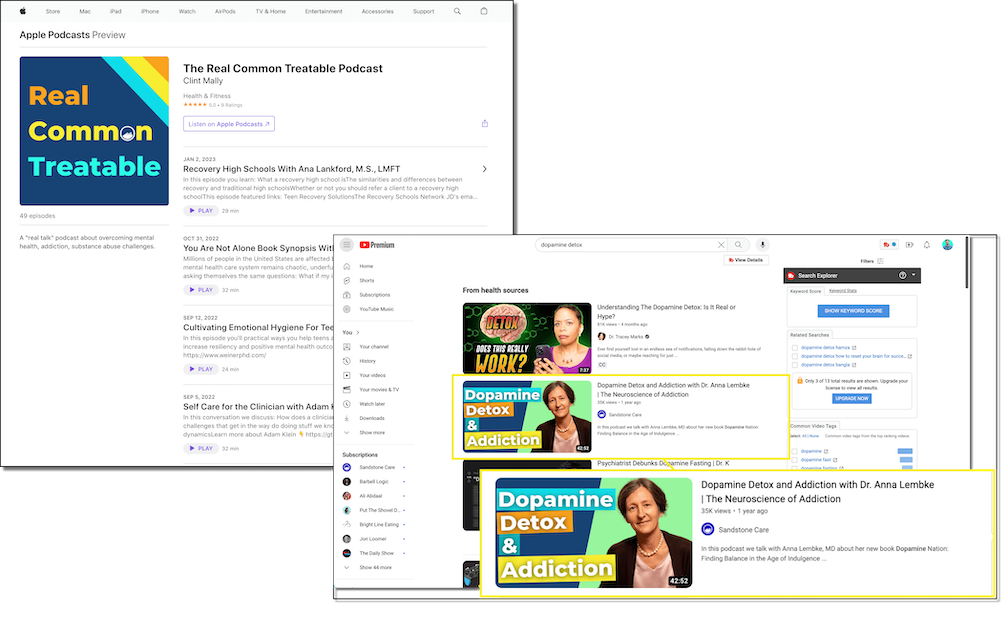Switch to the Keyword Score tab
The height and width of the screenshot is (633, 1008).
click(x=806, y=291)
